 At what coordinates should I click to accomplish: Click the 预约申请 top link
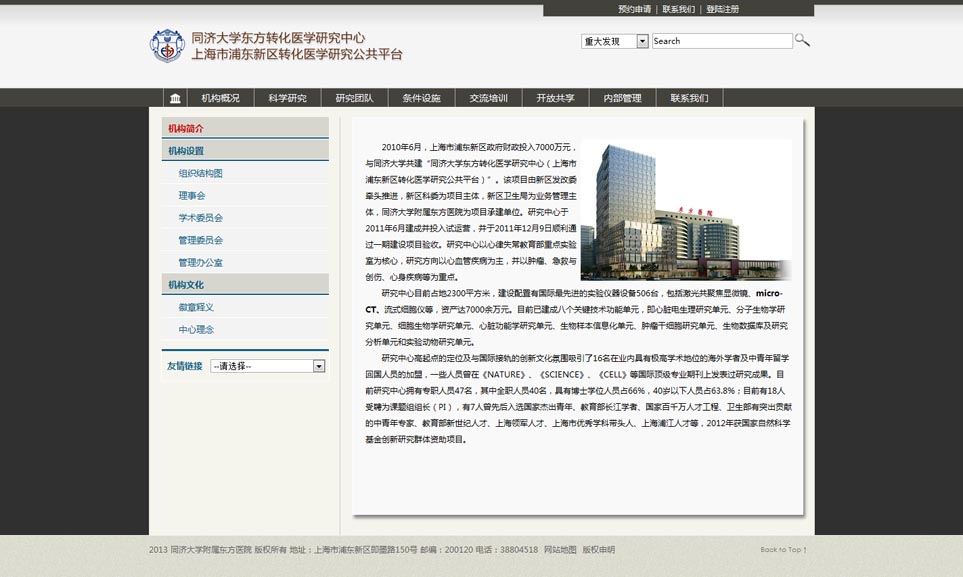click(634, 9)
